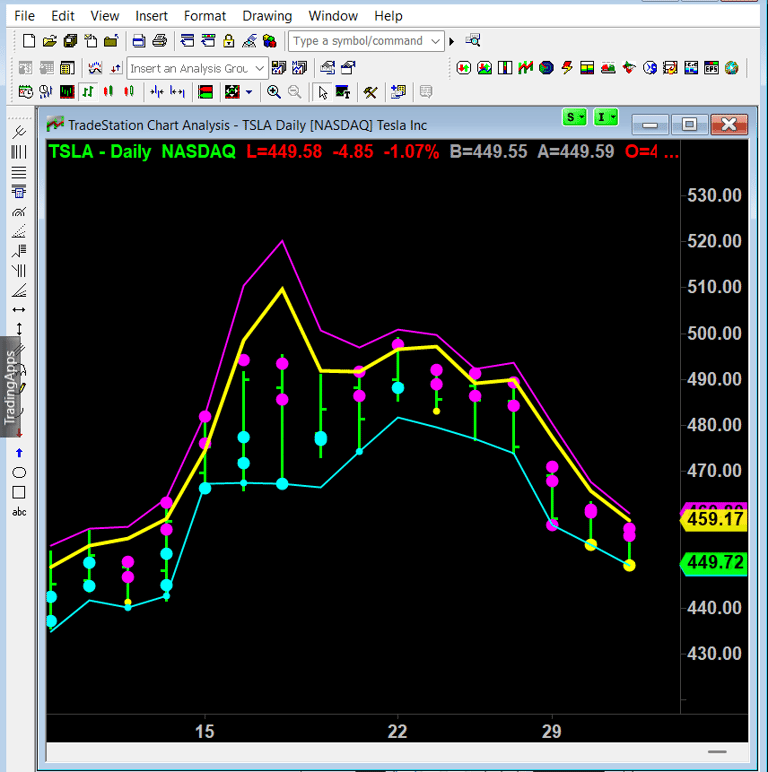Toggle the lock icon in the toolbar
The image size is (768, 772).
(x=228, y=41)
